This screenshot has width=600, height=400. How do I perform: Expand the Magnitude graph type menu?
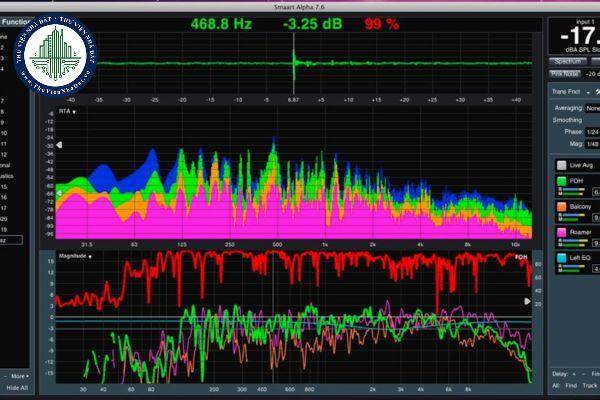point(74,257)
